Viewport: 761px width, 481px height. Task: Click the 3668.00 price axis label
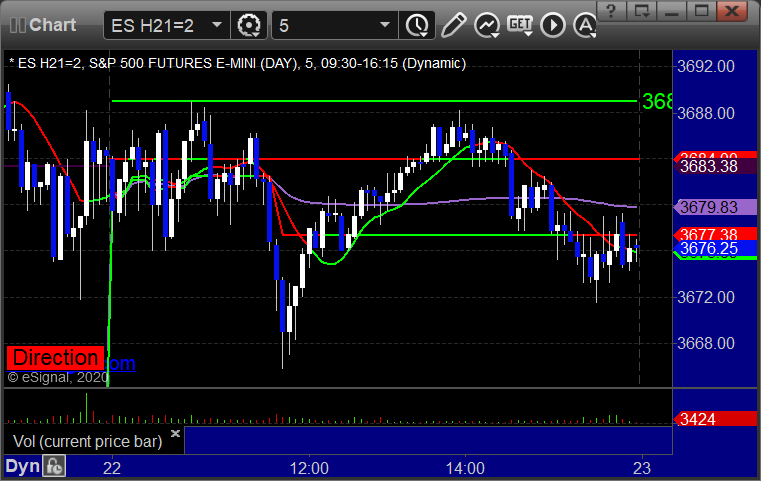pos(705,343)
